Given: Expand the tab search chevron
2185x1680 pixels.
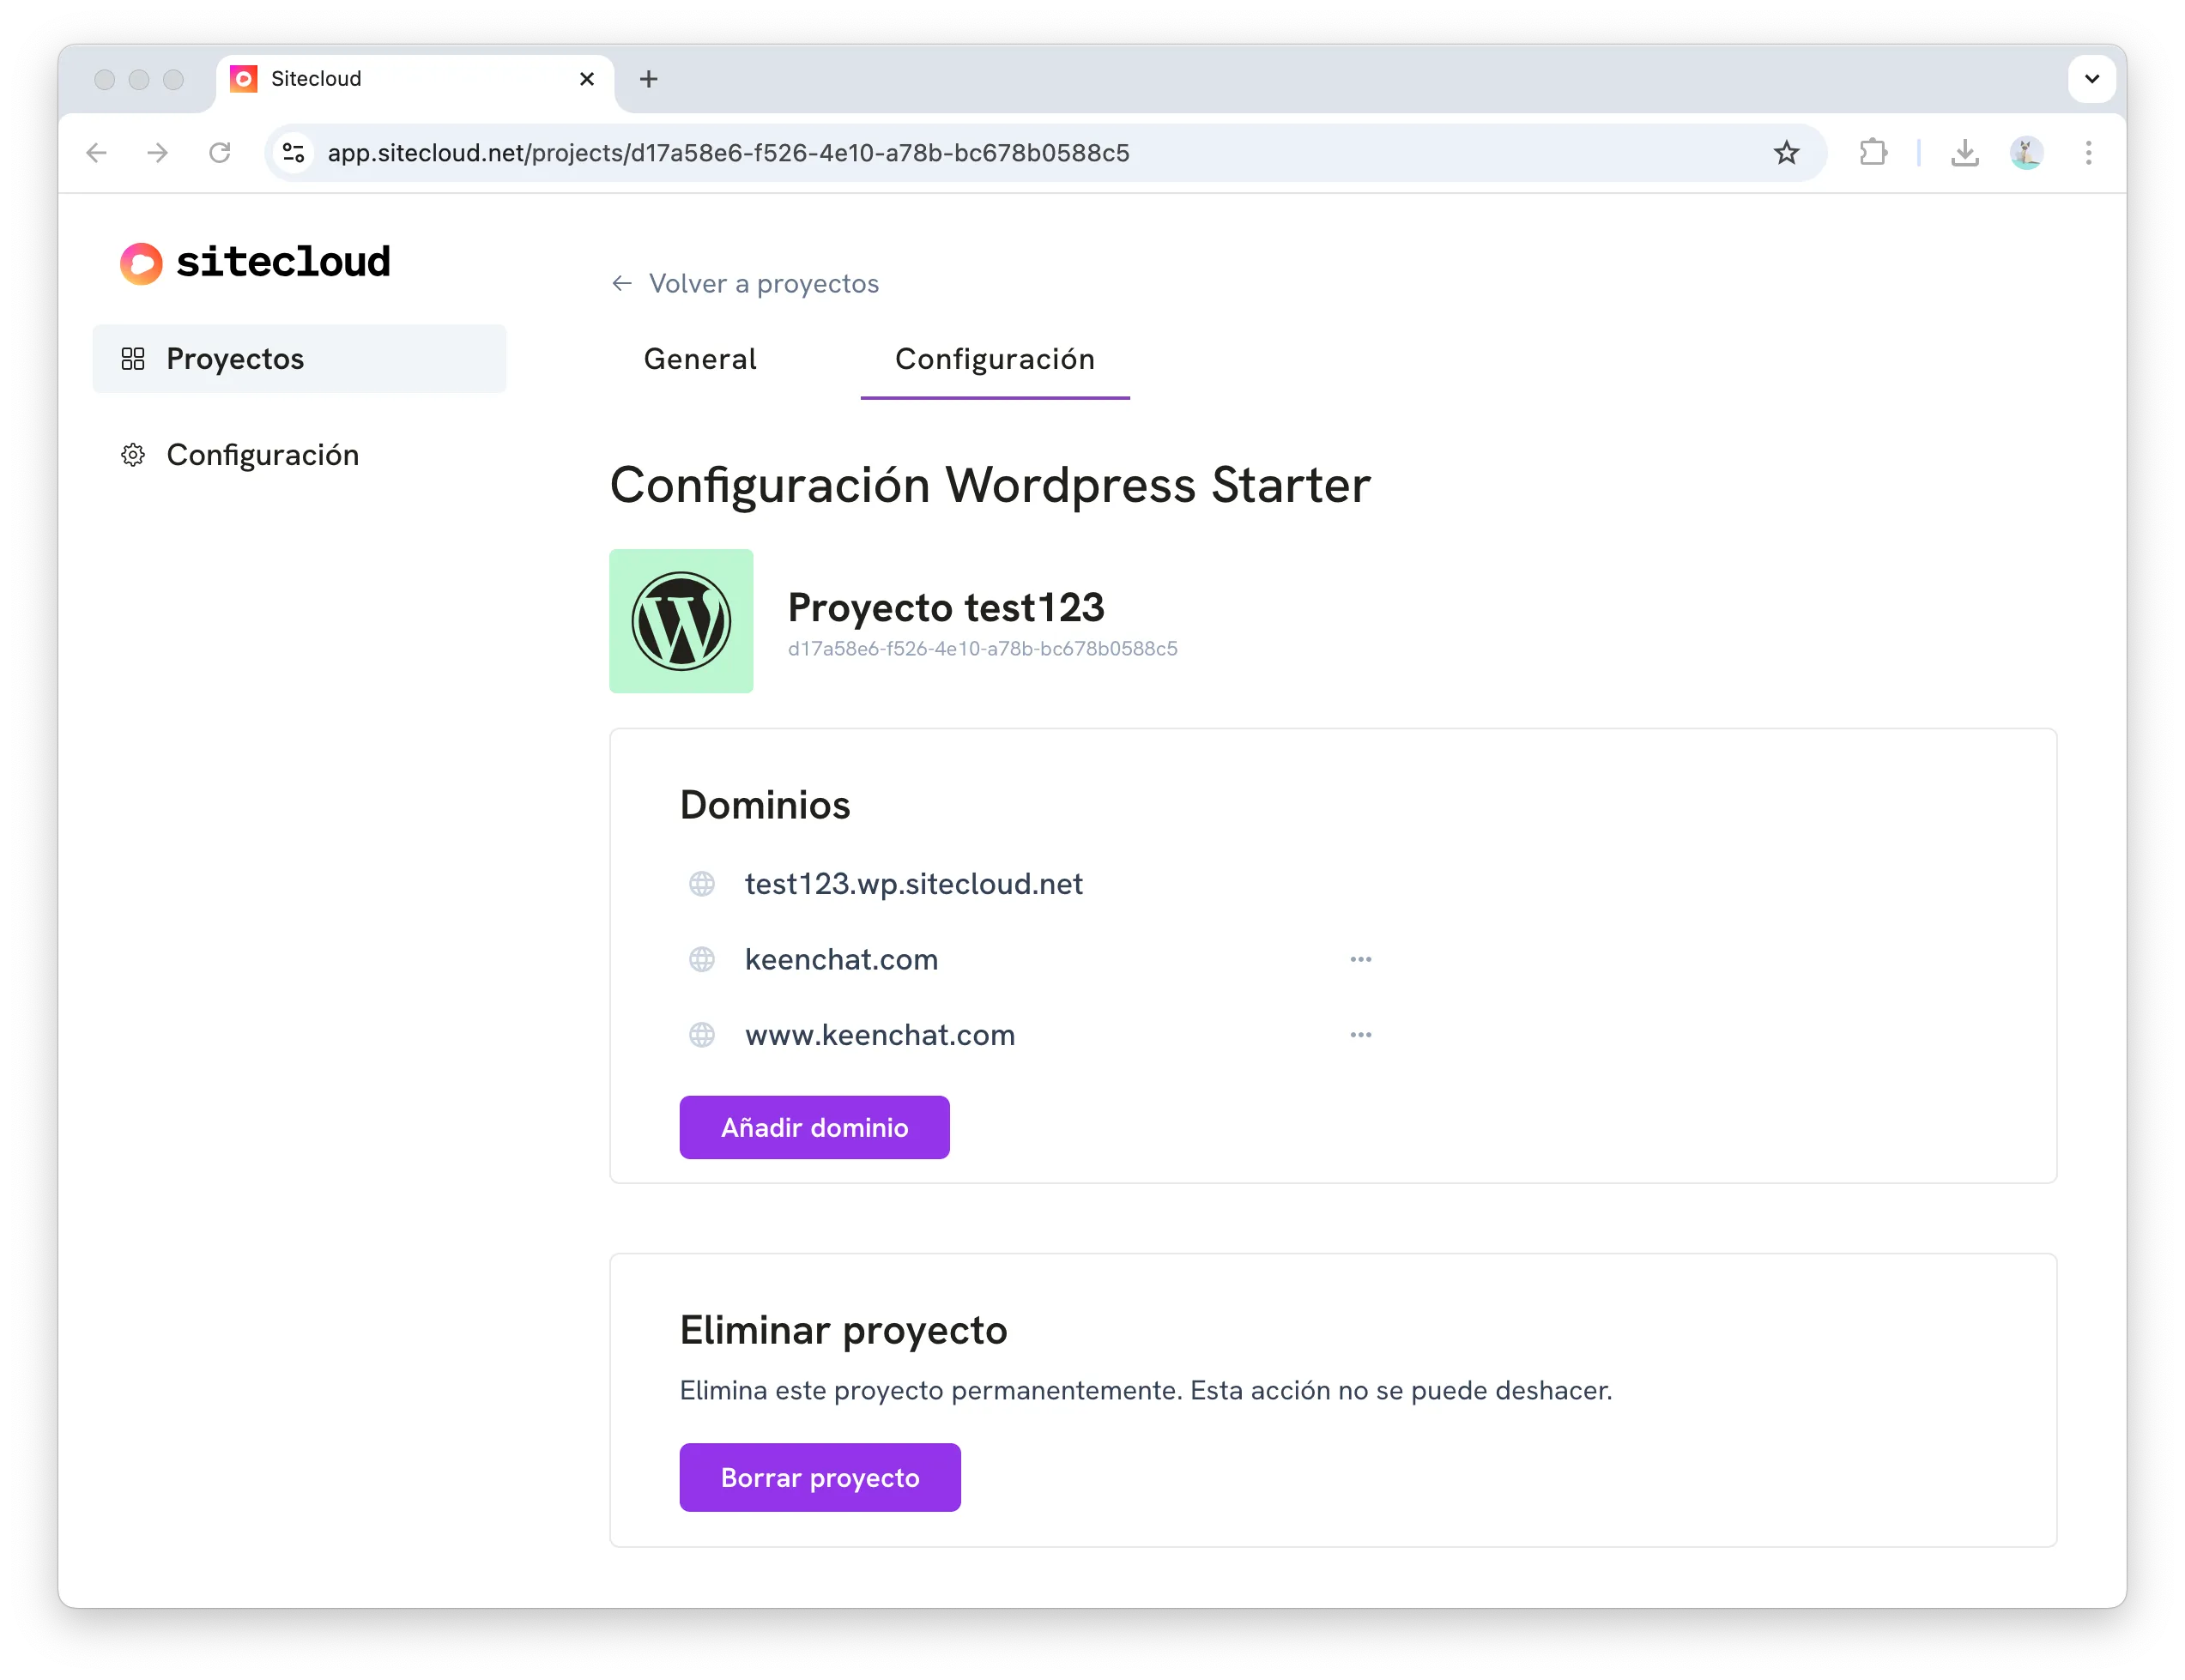Looking at the screenshot, I should [x=2091, y=79].
